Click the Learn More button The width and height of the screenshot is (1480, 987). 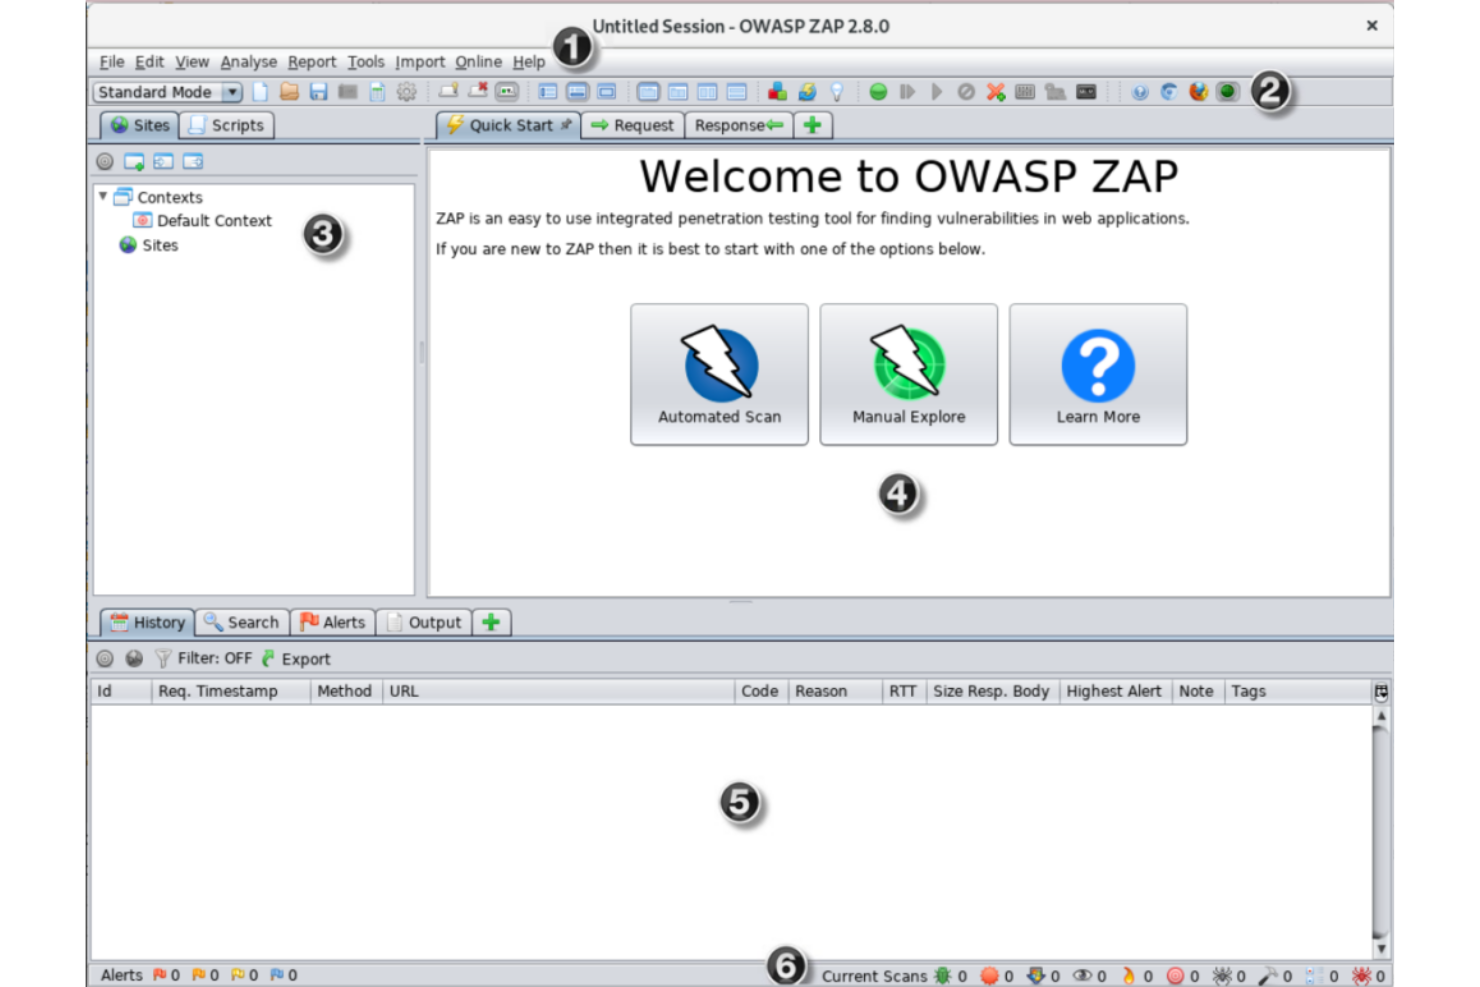pos(1098,374)
